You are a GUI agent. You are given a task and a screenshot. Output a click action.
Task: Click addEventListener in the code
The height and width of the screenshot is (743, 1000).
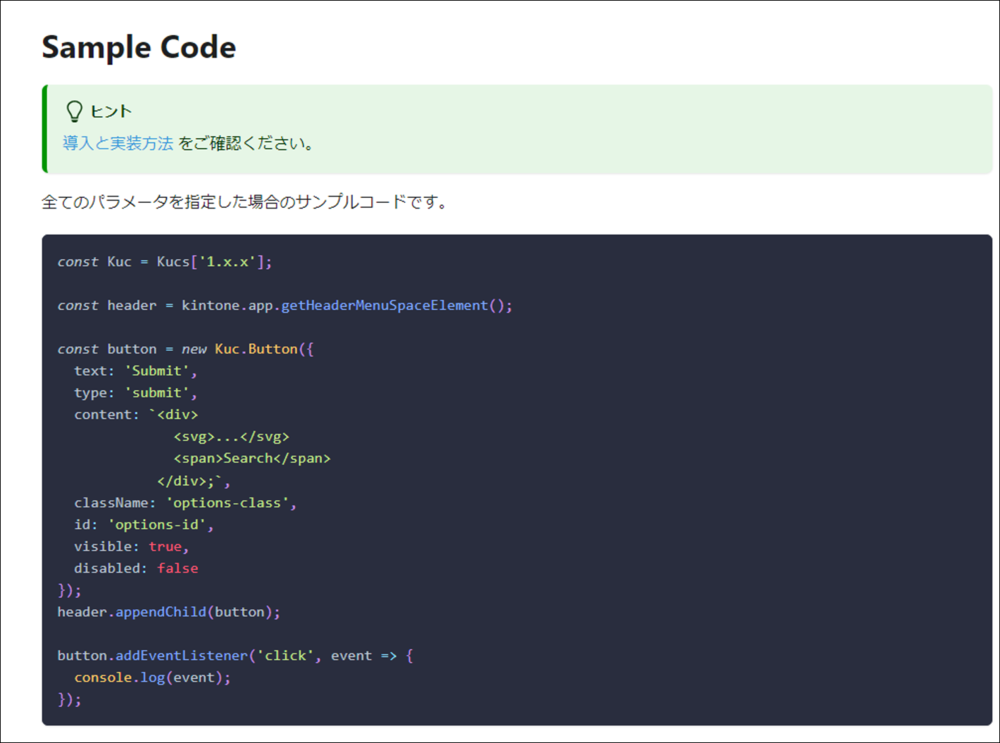pyautogui.click(x=192, y=656)
